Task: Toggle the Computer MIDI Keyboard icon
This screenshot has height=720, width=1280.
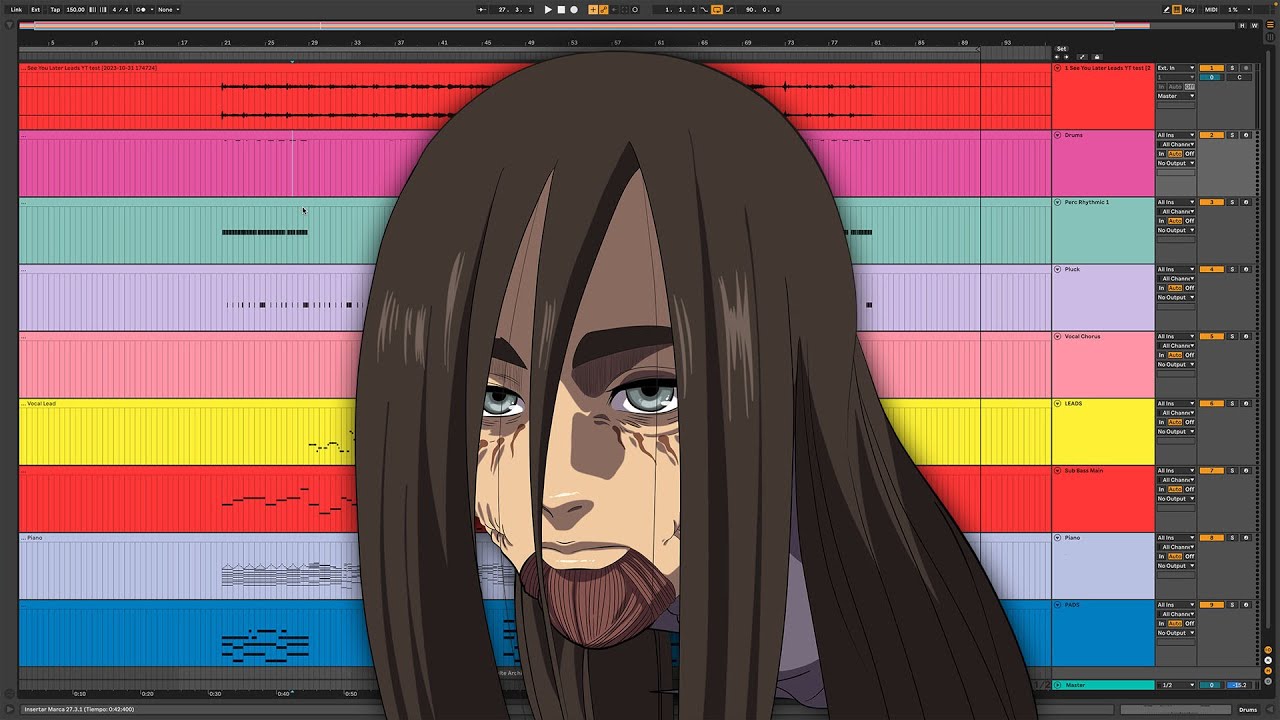Action: click(x=1177, y=9)
